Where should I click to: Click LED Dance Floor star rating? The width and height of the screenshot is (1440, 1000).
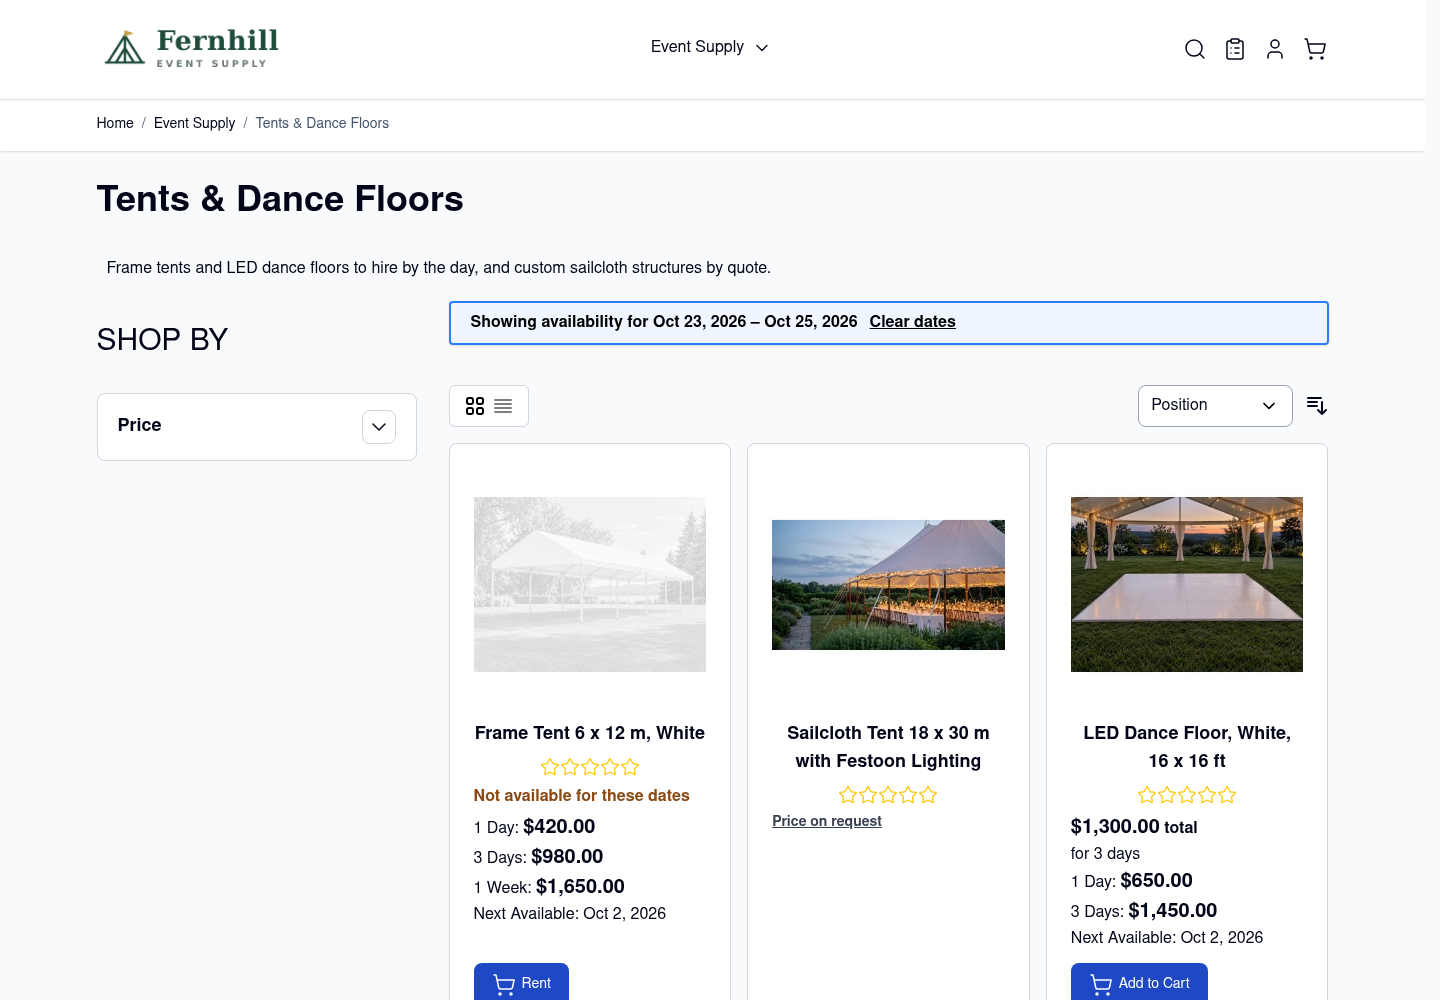[x=1187, y=795]
